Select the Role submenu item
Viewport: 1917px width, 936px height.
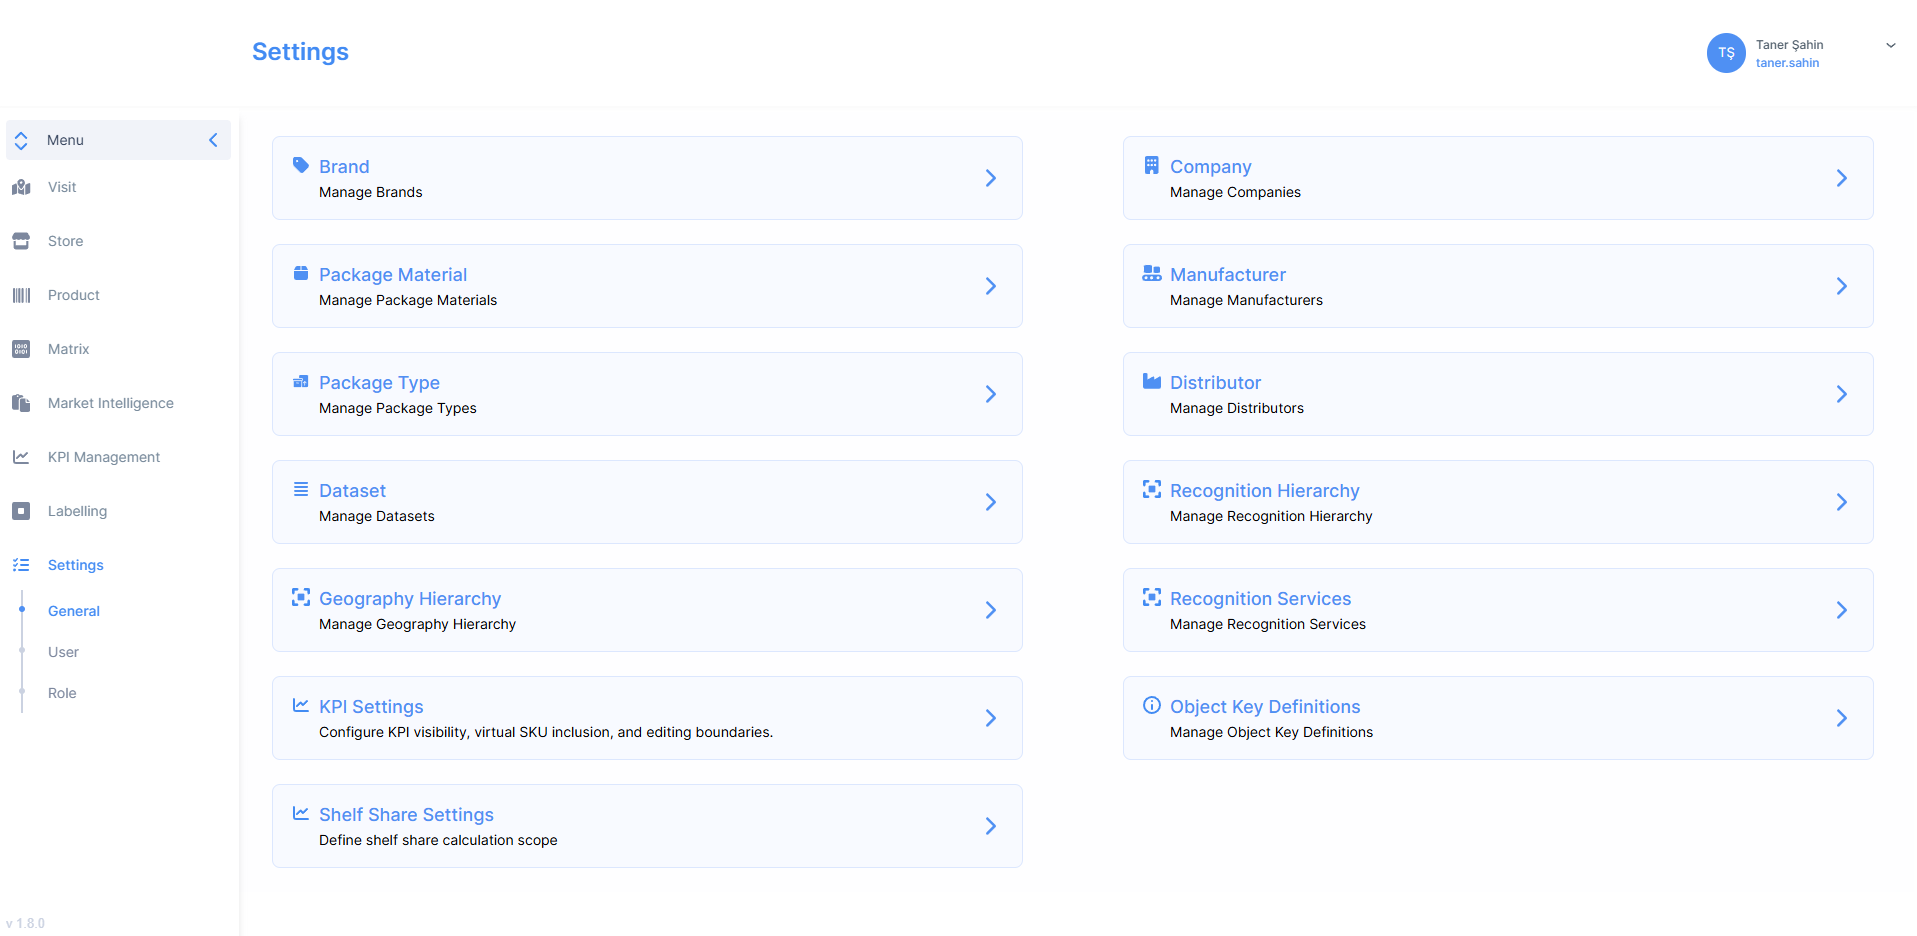click(62, 693)
